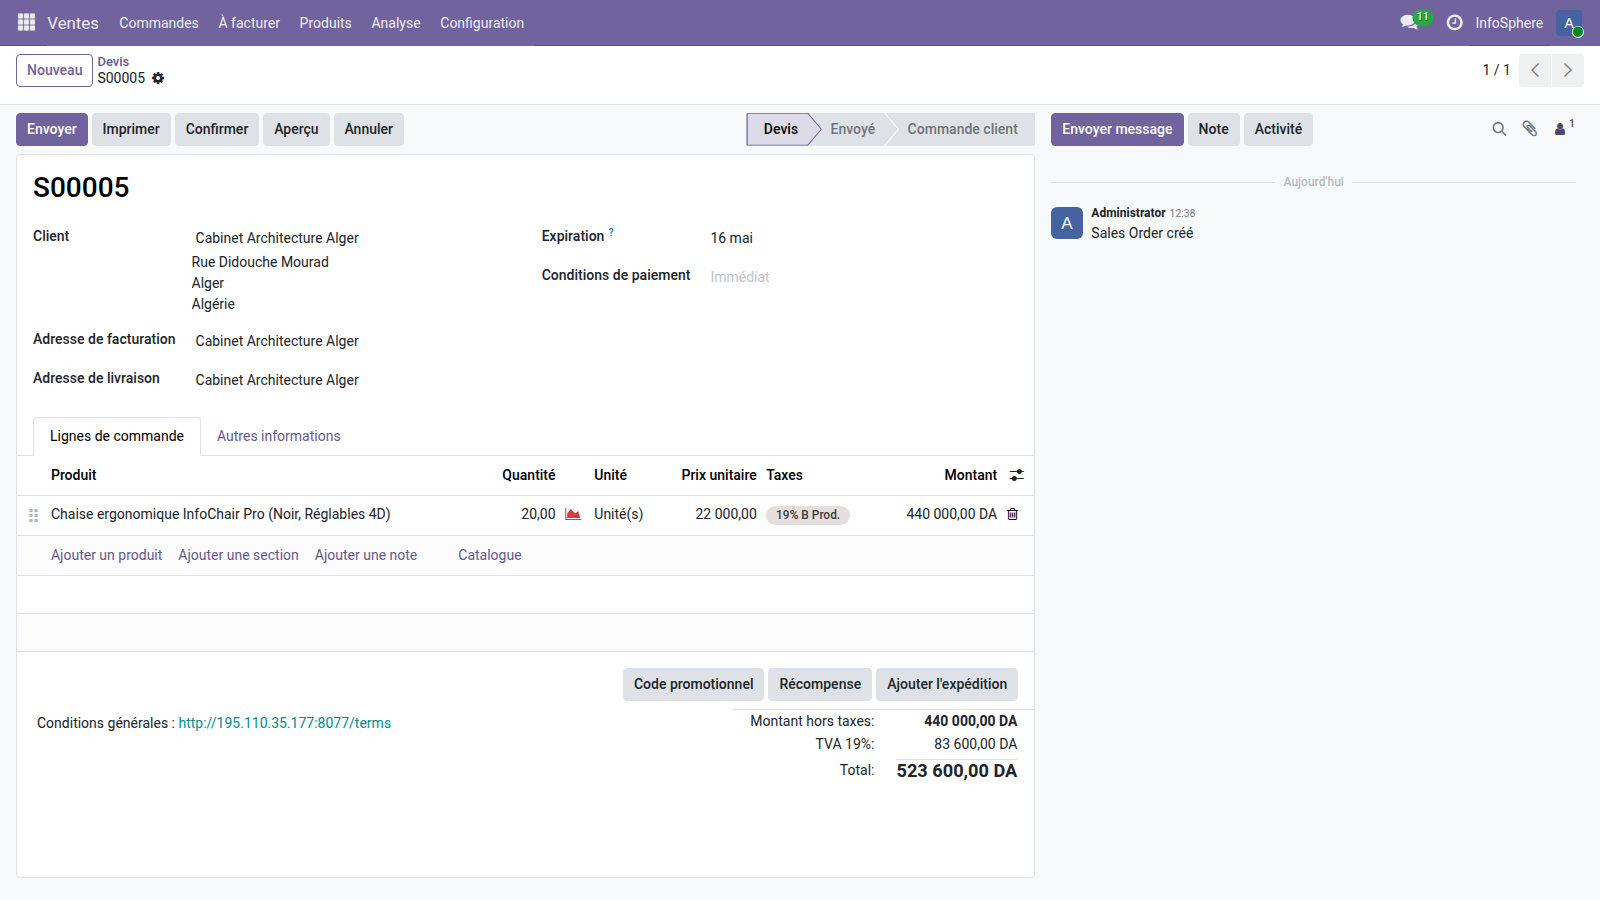Image resolution: width=1600 pixels, height=900 pixels.
Task: Open the conversations chat icon with badge
Action: point(1410,22)
